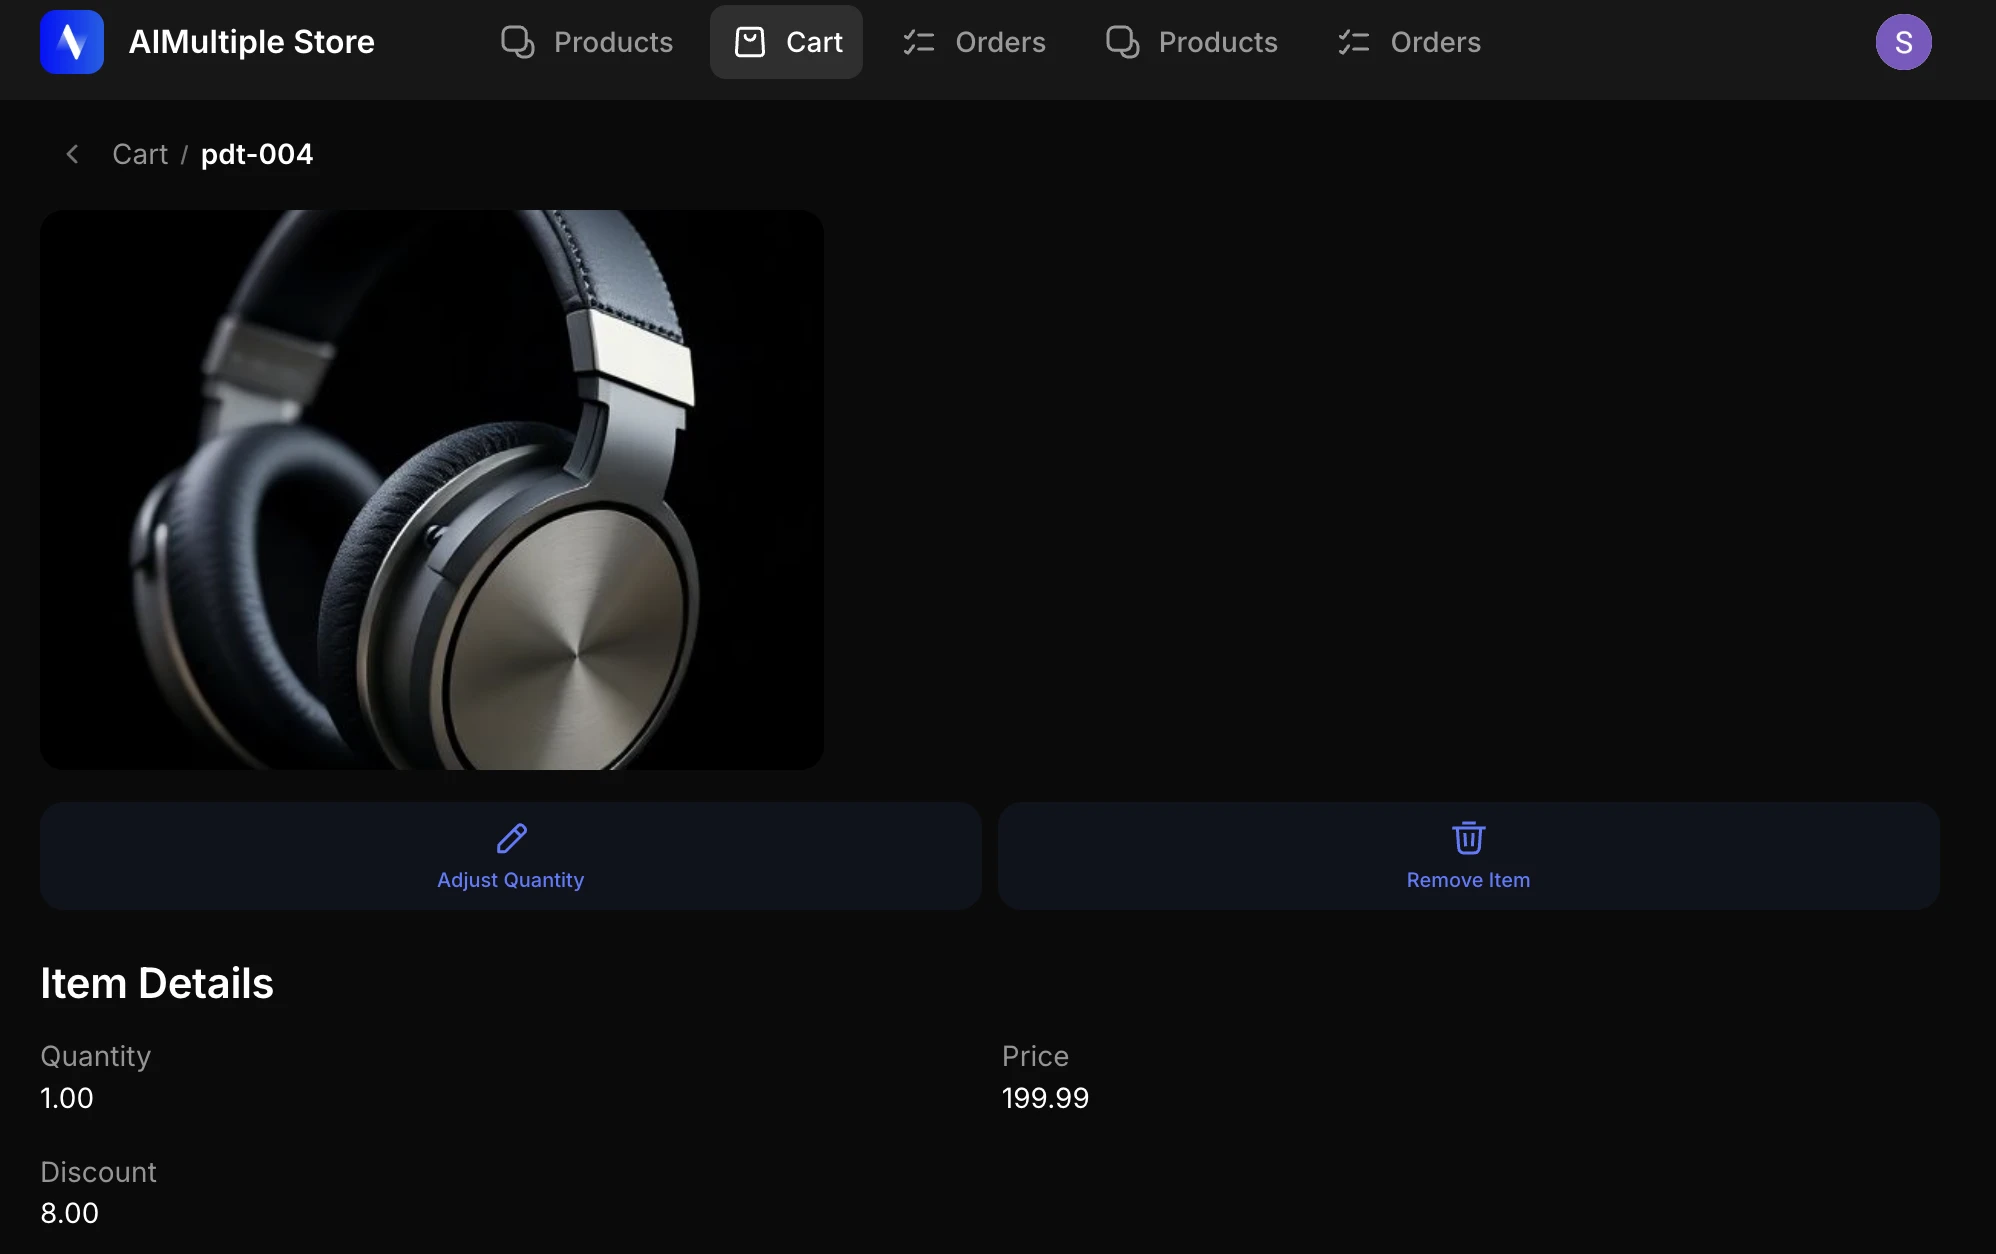Click the pdt-004 breadcrumb text
Viewport: 1996px width, 1254px height.
tap(257, 154)
